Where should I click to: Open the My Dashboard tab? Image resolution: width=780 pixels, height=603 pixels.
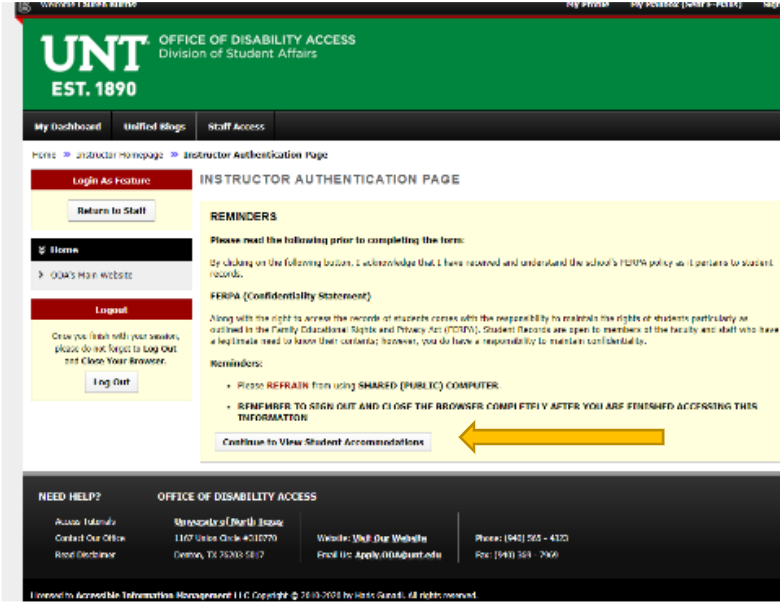point(68,126)
